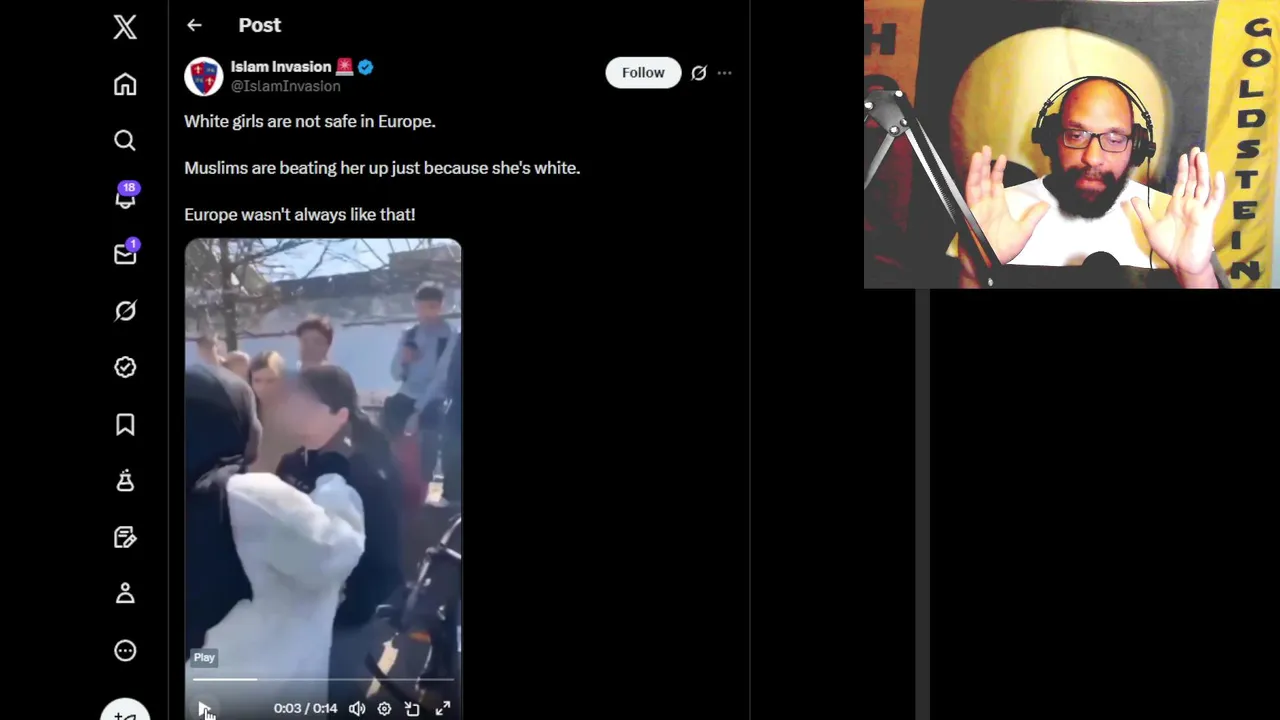Viewport: 1280px width, 720px height.
Task: Go back with the arrow
Action: point(194,25)
